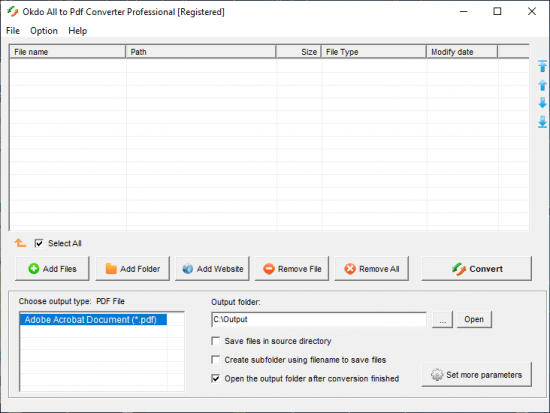This screenshot has width=550, height=413.
Task: Open the Help menu
Action: point(78,31)
